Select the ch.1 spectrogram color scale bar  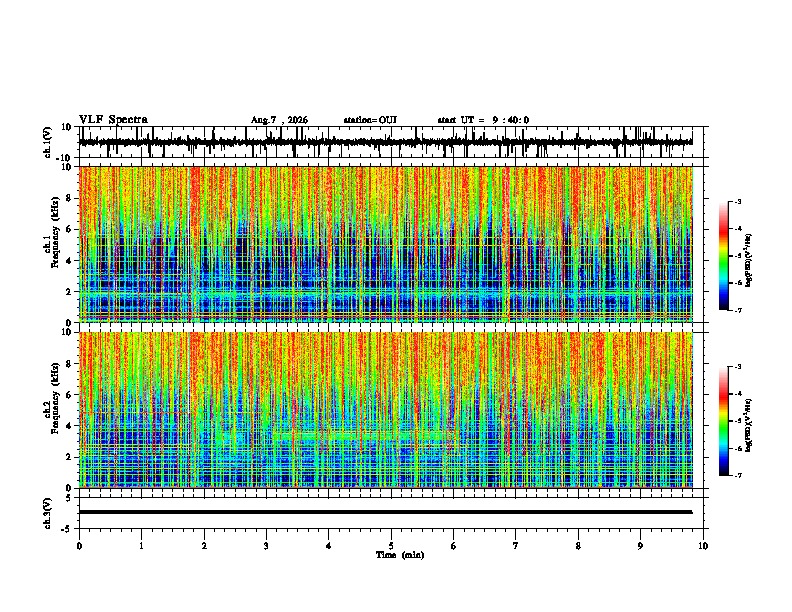pos(724,256)
